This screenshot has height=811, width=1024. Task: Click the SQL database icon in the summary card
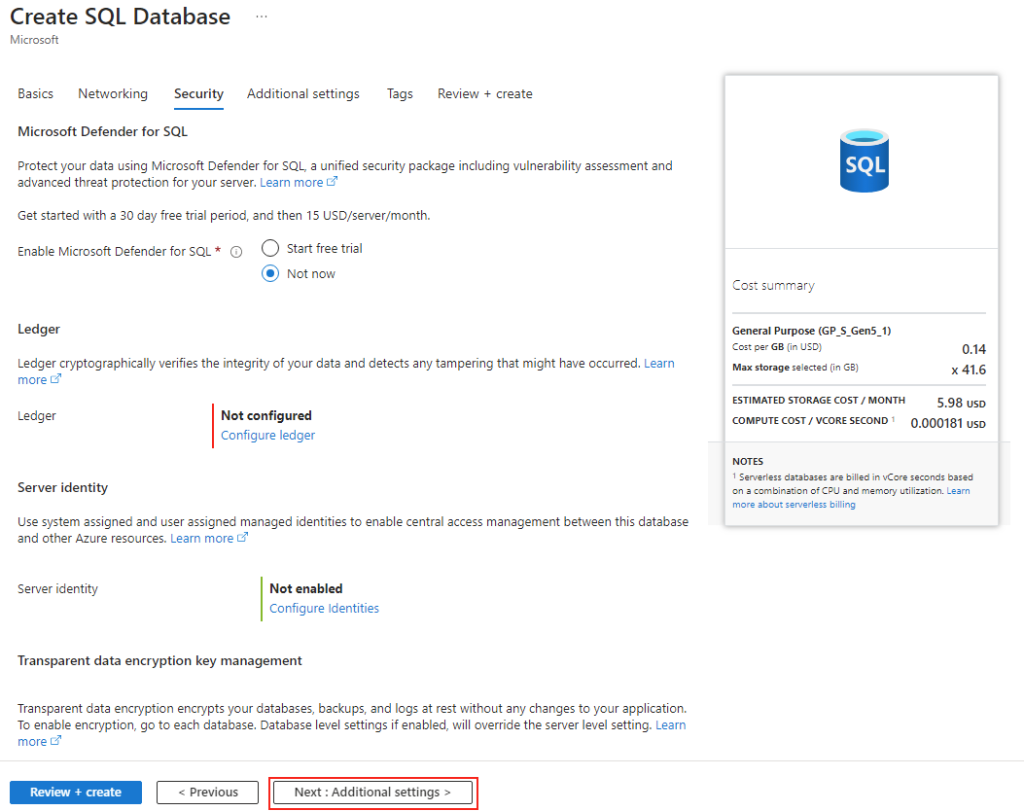[x=864, y=161]
